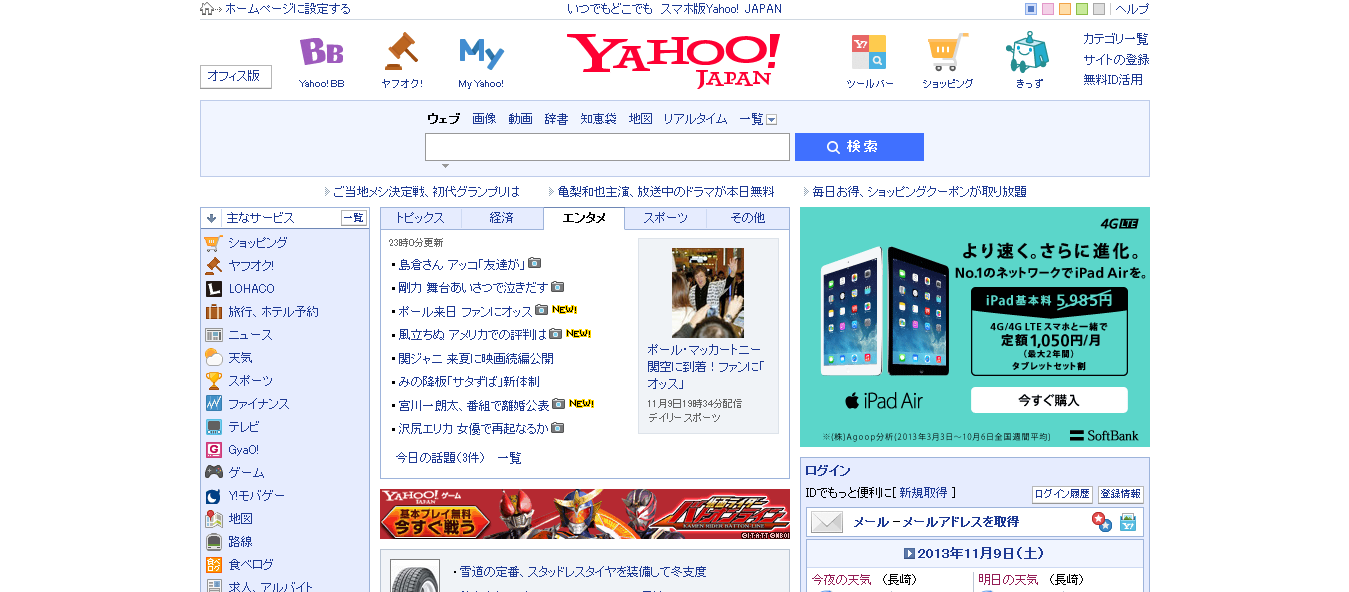Select 知恵袋 search category
This screenshot has width=1349, height=592.
click(x=598, y=119)
